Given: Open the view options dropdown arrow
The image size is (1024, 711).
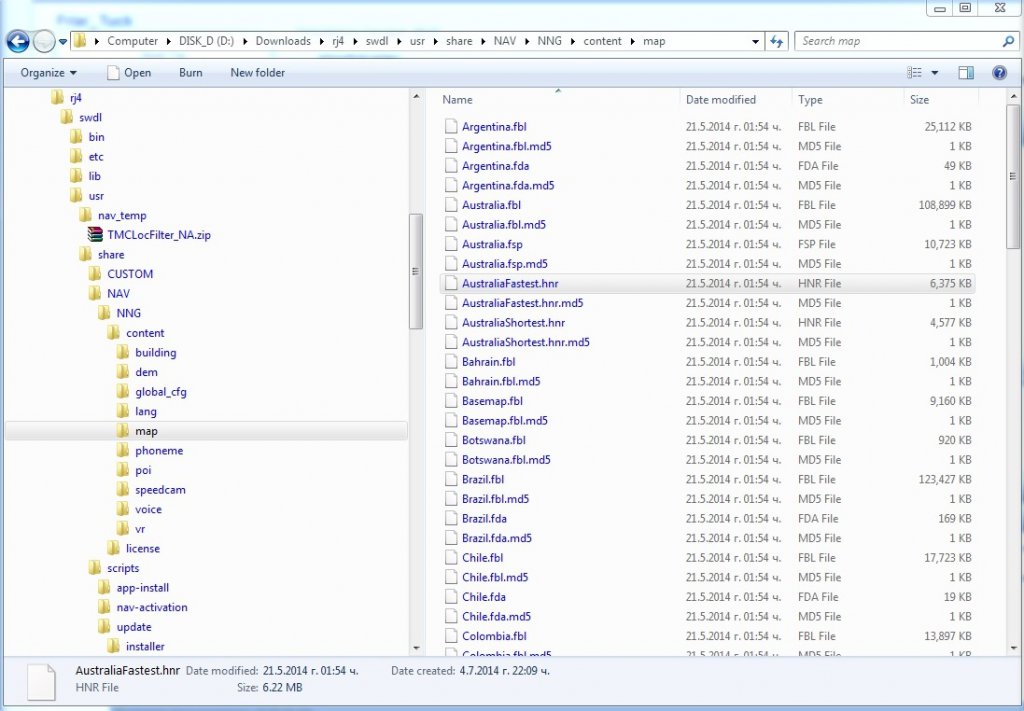Looking at the screenshot, I should 935,73.
